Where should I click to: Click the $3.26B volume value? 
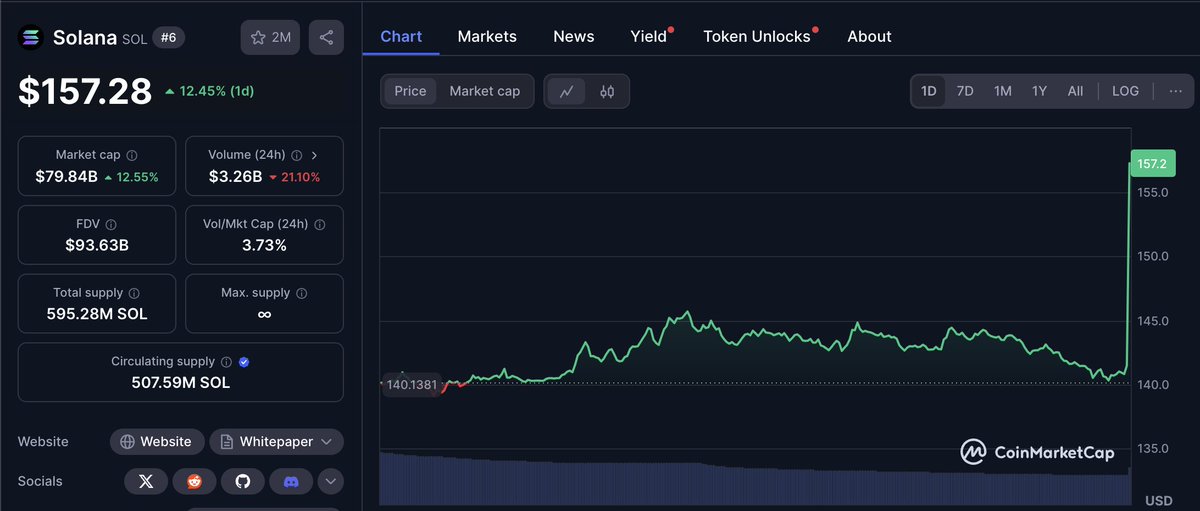[x=235, y=177]
